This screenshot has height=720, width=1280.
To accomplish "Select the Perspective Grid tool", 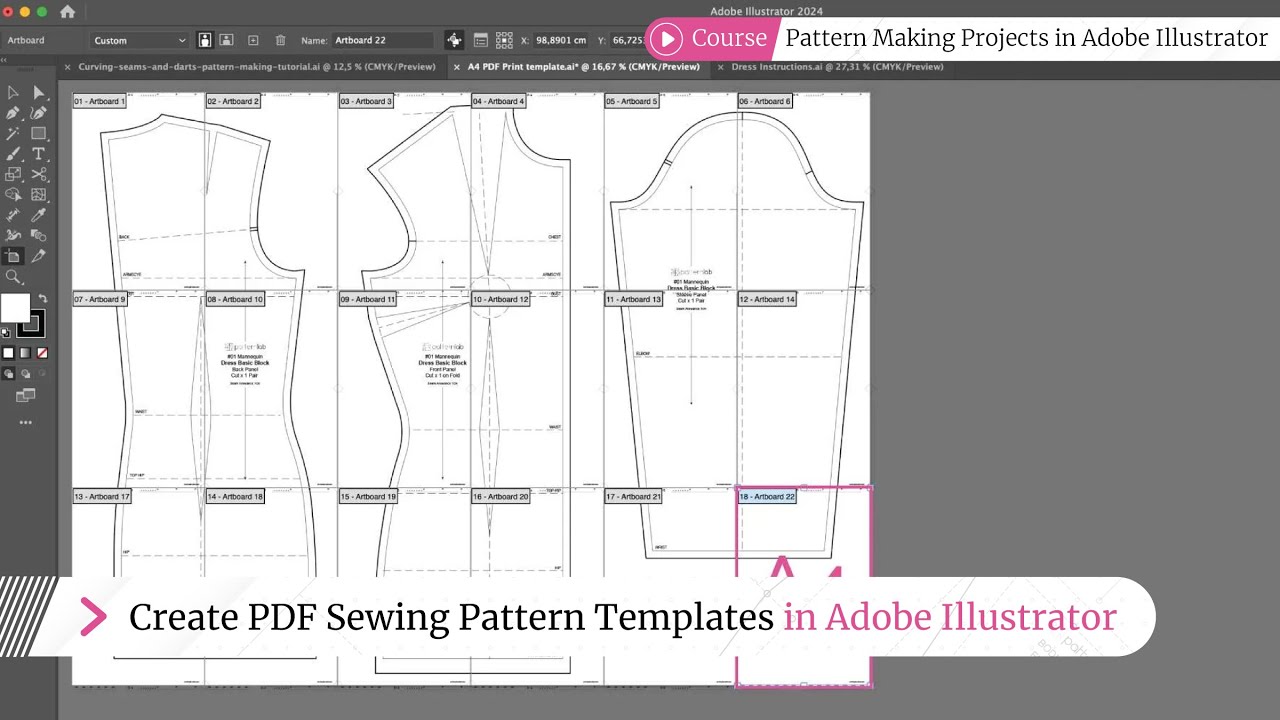I will click(x=39, y=194).
